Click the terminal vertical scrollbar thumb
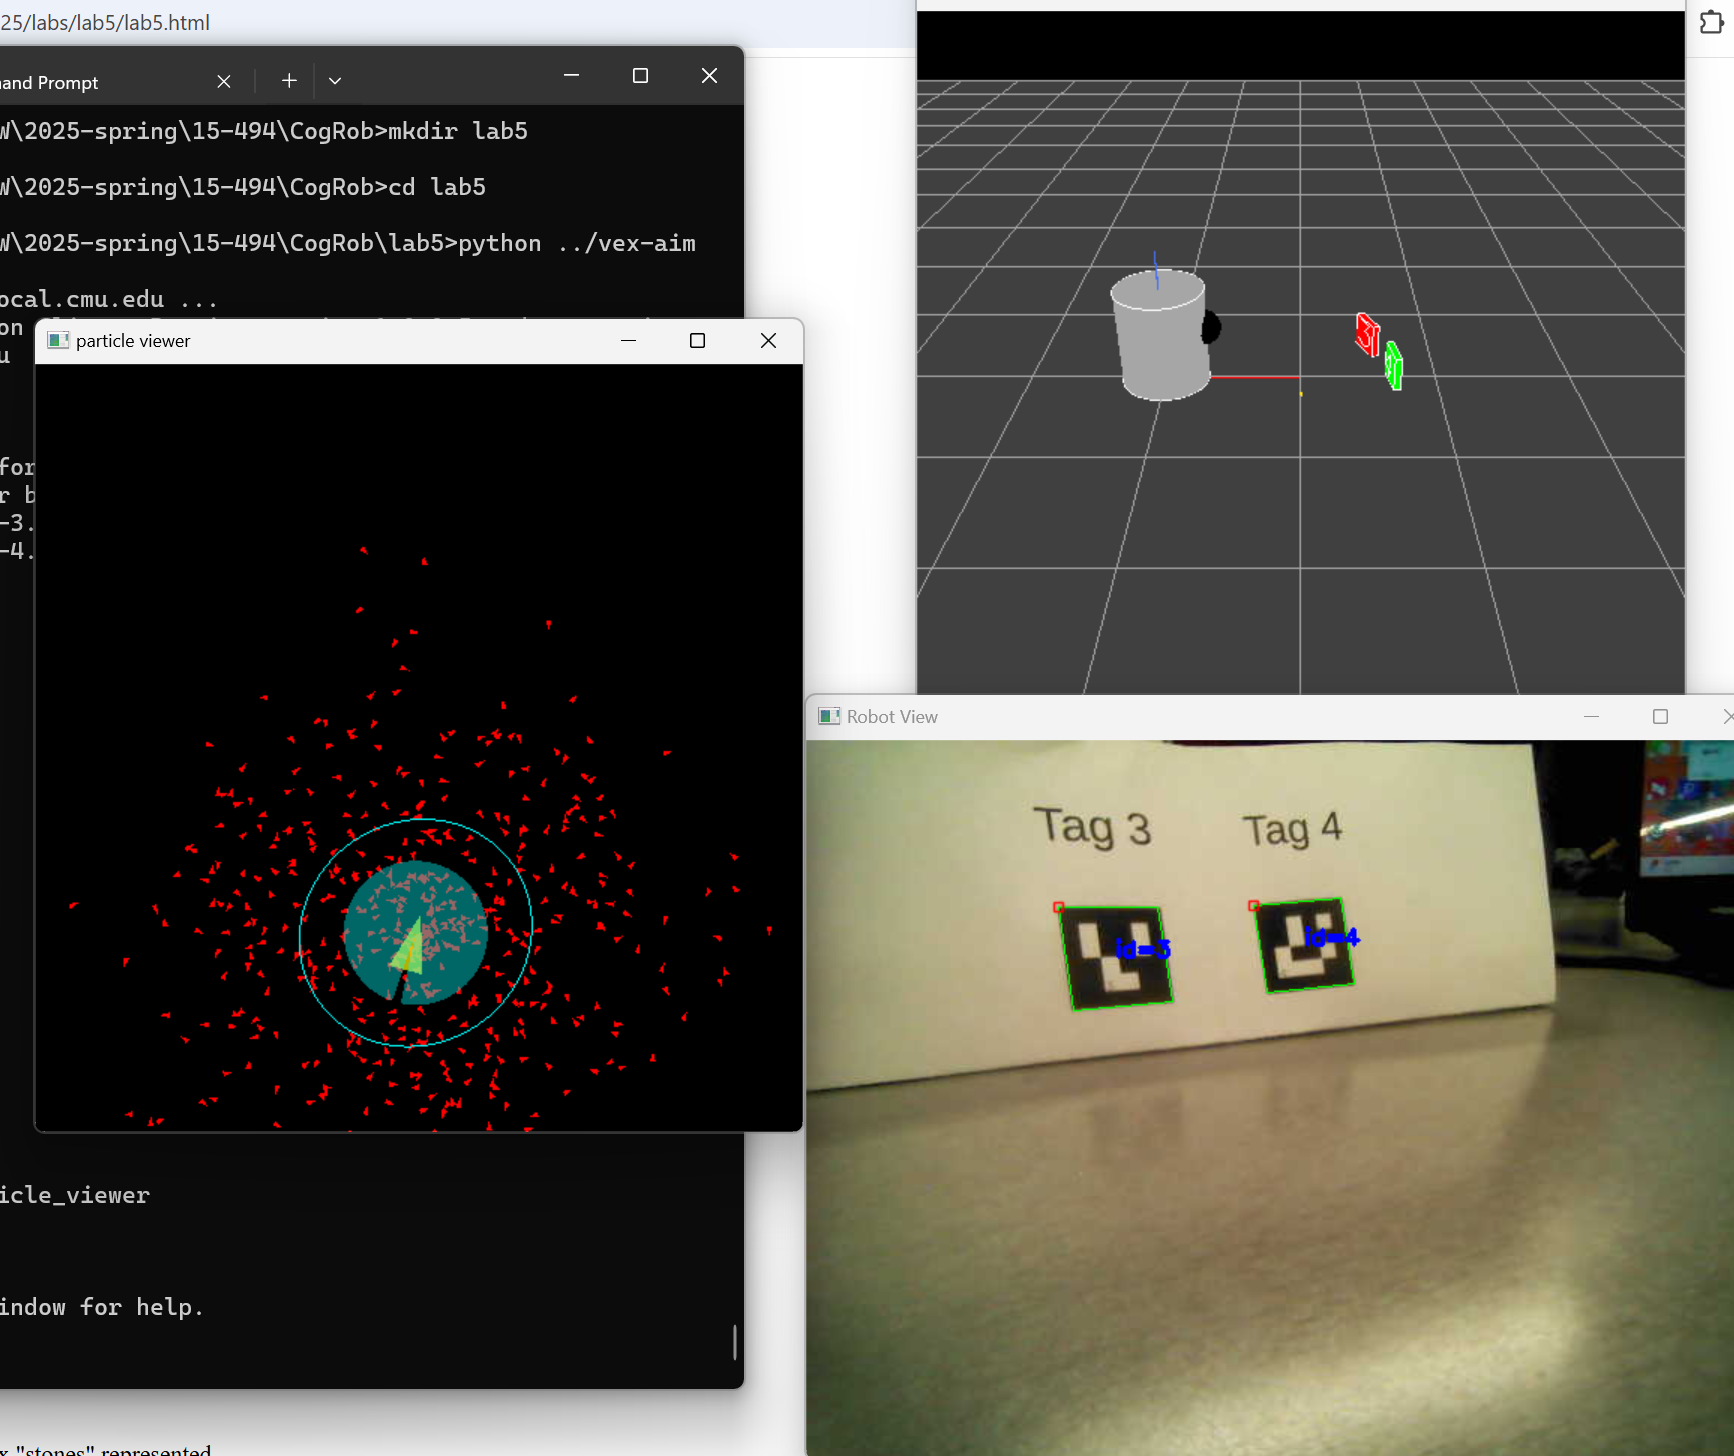This screenshot has width=1734, height=1456. tap(735, 1342)
